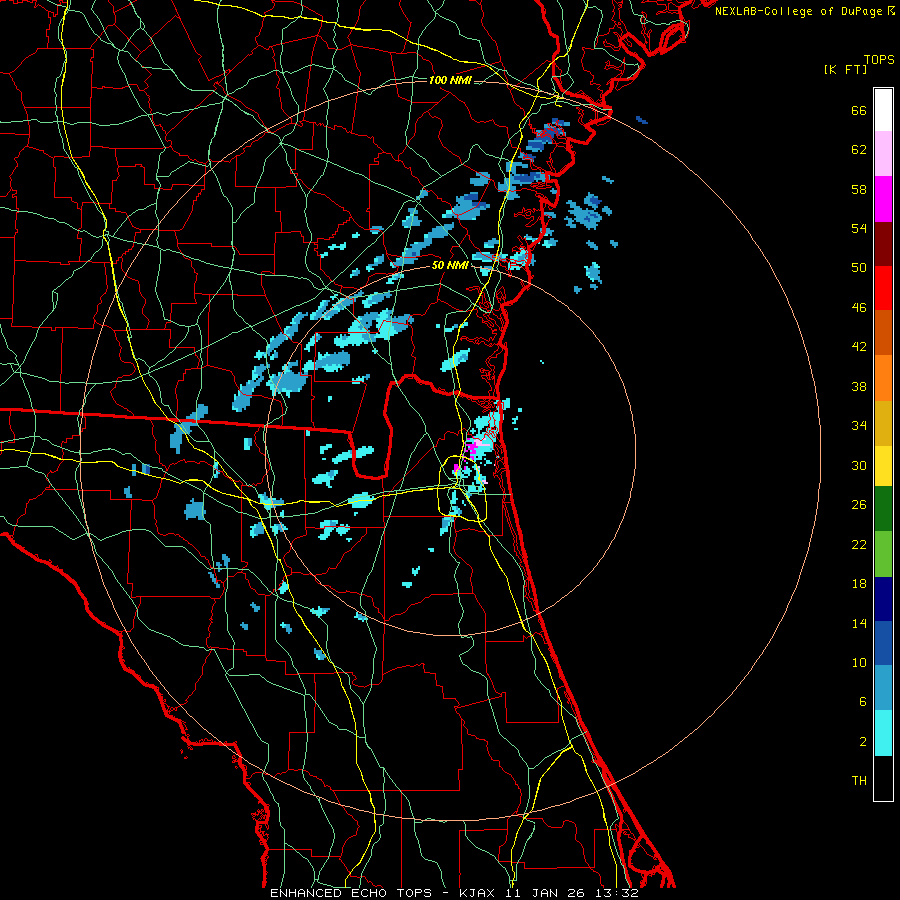The width and height of the screenshot is (900, 900).
Task: Click the black TH threshold swatch
Action: click(x=883, y=778)
